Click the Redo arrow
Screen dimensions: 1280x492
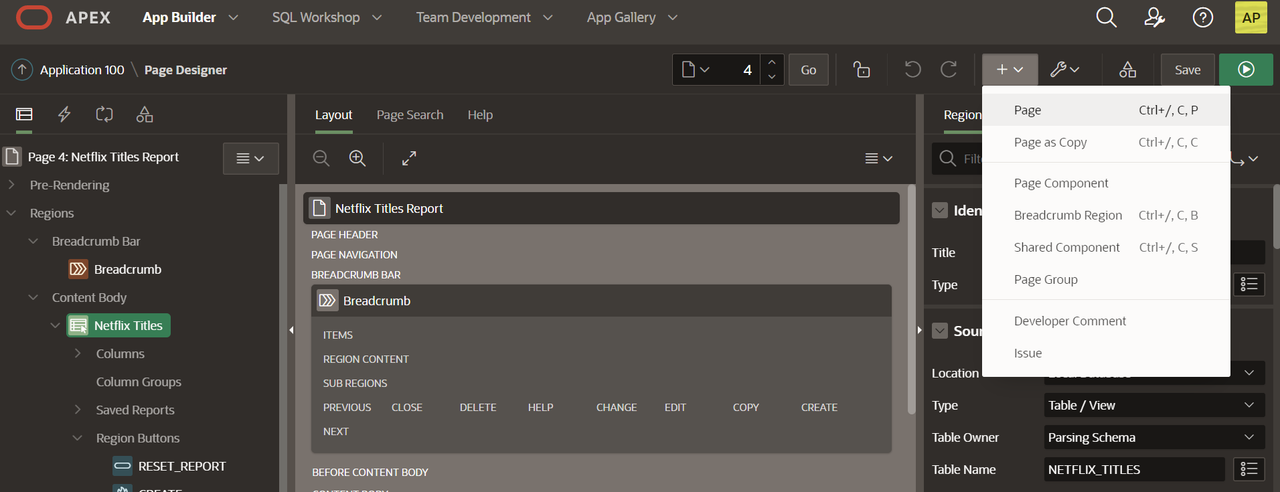click(x=949, y=69)
